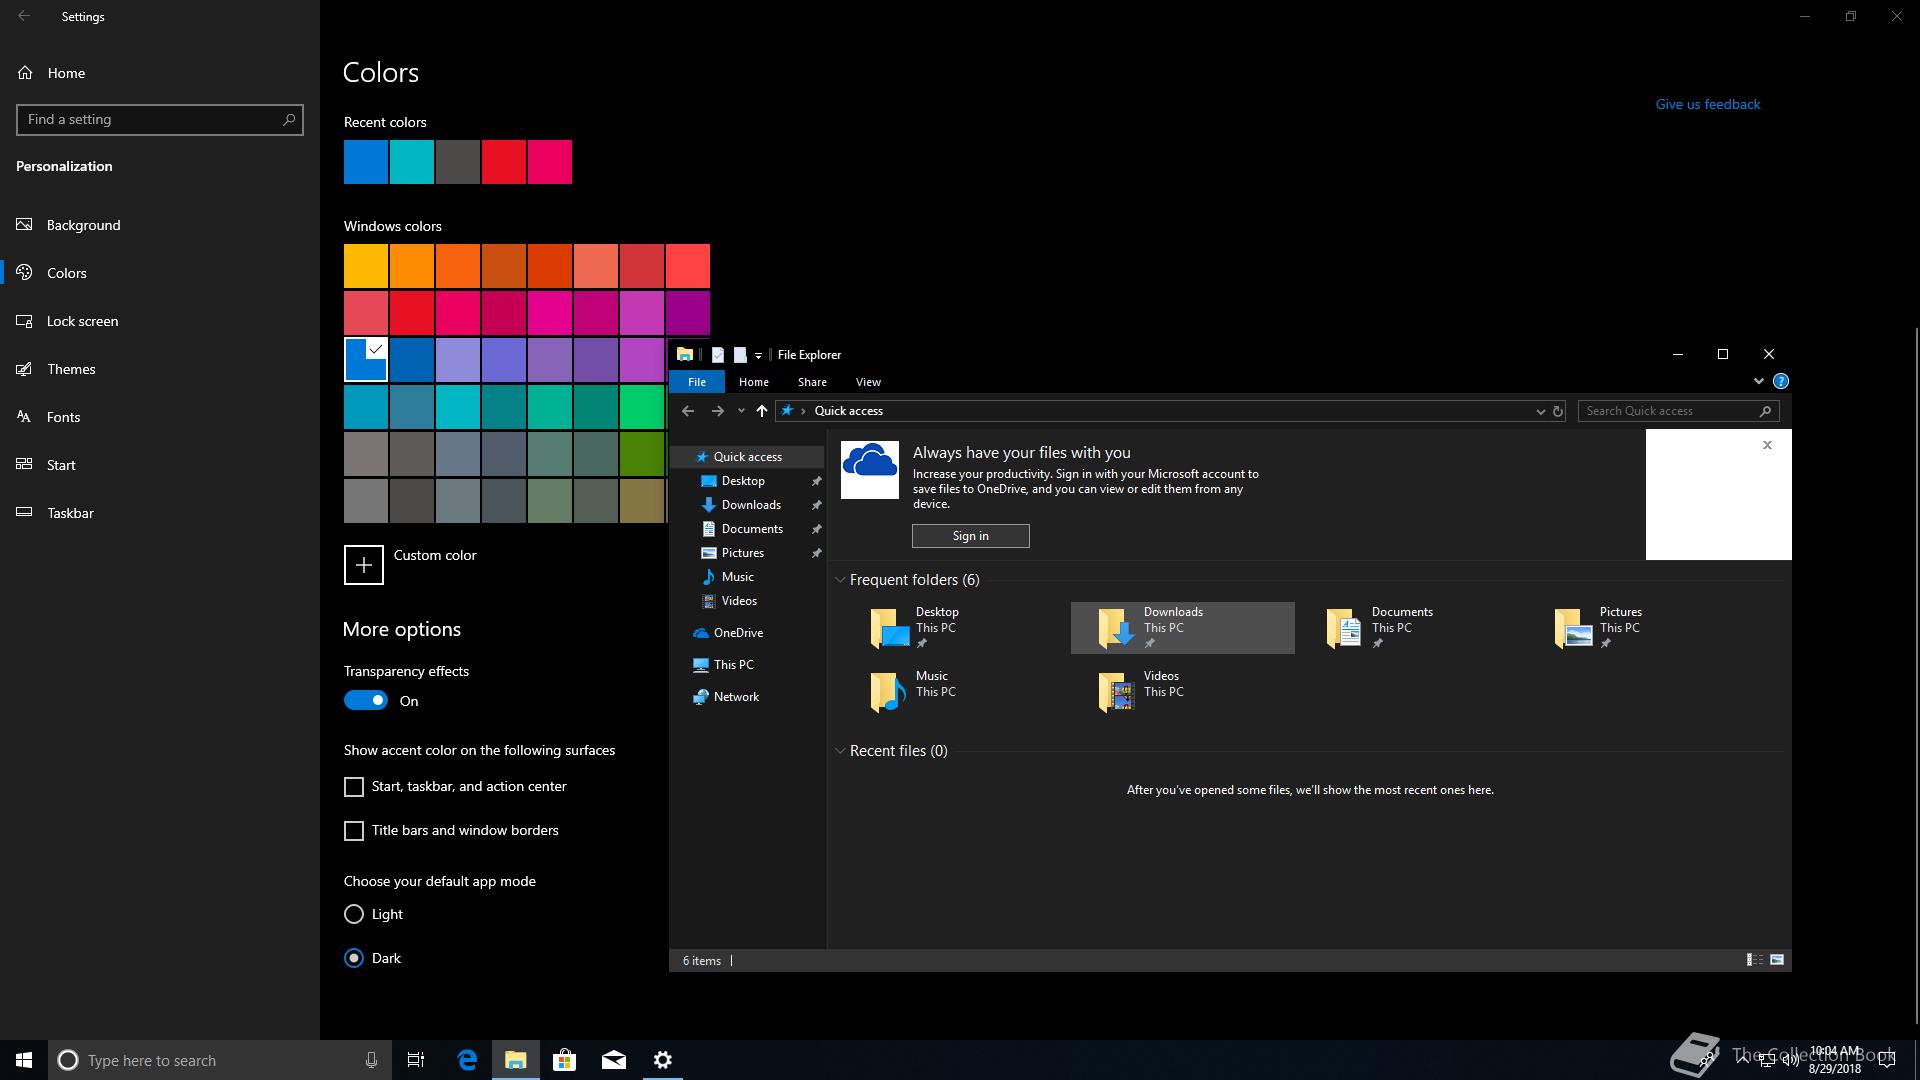Screen dimensions: 1920x1080
Task: Select Light app mode
Action: click(x=354, y=914)
